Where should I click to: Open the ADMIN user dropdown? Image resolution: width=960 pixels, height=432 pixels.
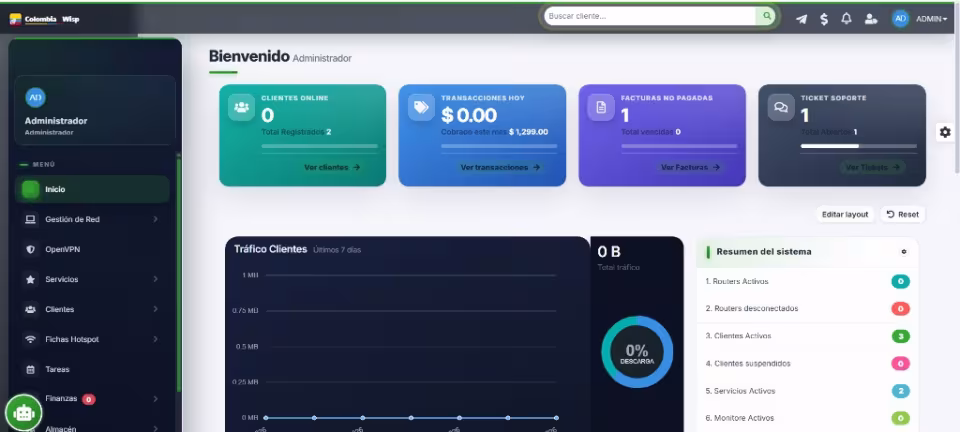click(931, 19)
